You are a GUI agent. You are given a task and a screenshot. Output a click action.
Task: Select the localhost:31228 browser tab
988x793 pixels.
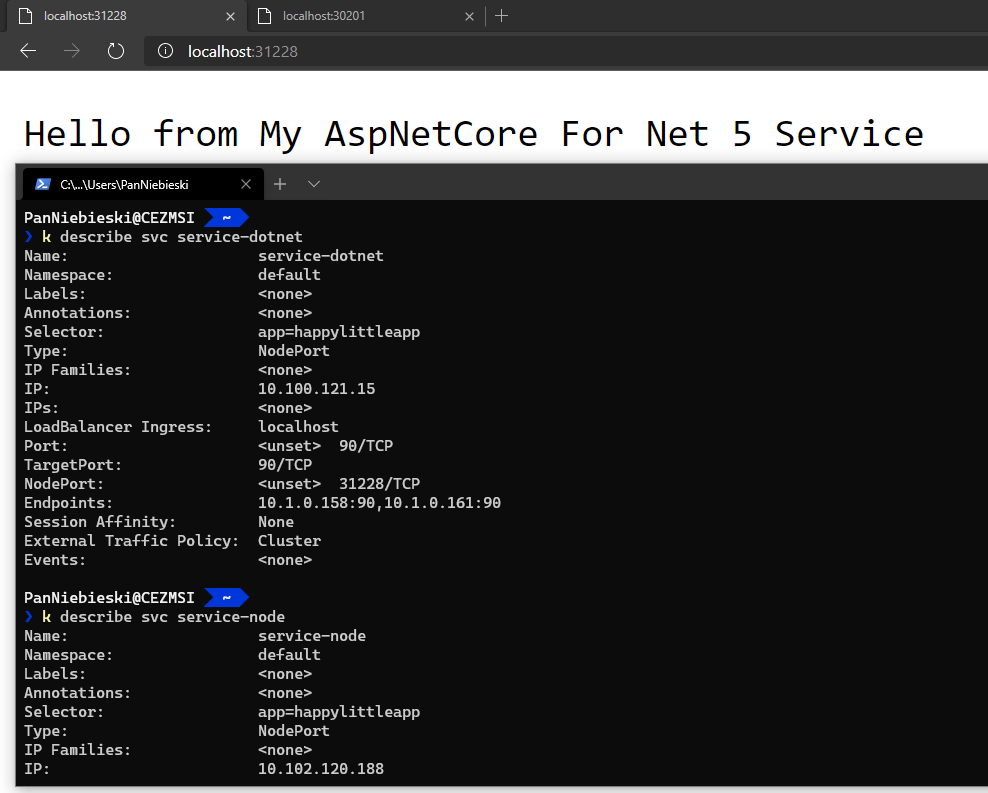125,16
